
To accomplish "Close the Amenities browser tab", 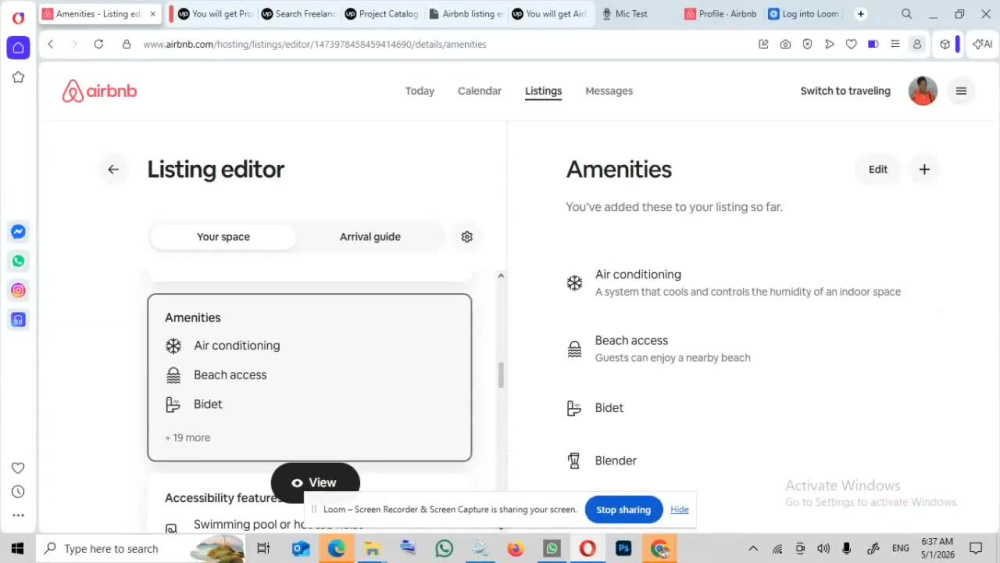I will tap(152, 13).
